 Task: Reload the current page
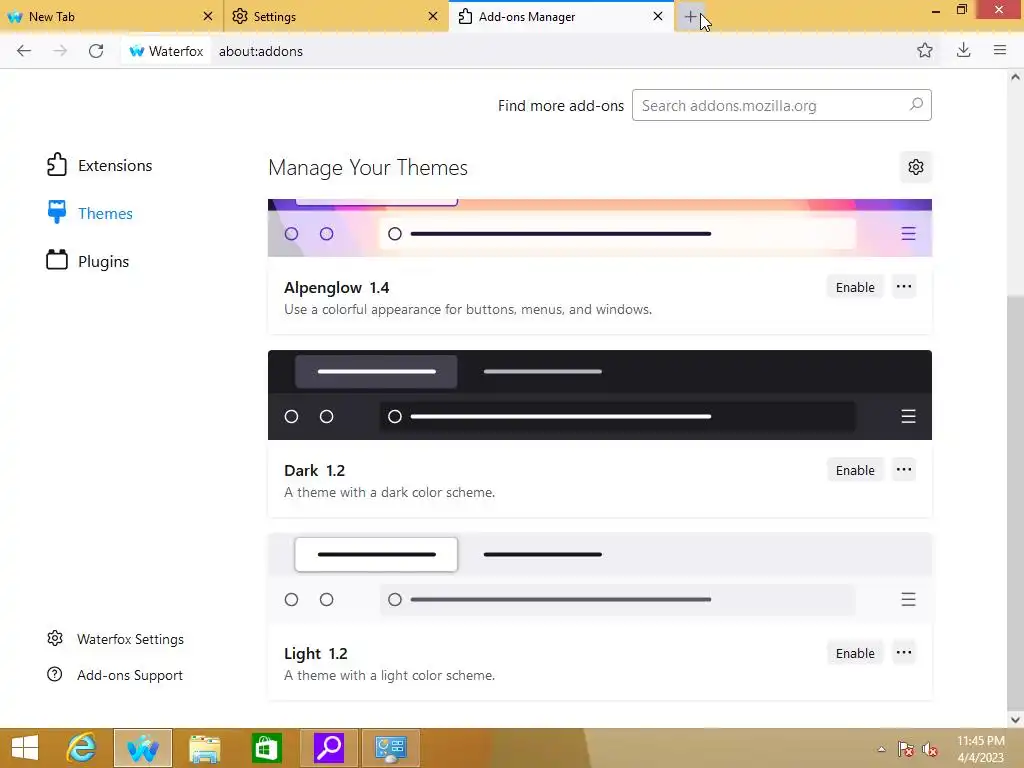pos(96,51)
